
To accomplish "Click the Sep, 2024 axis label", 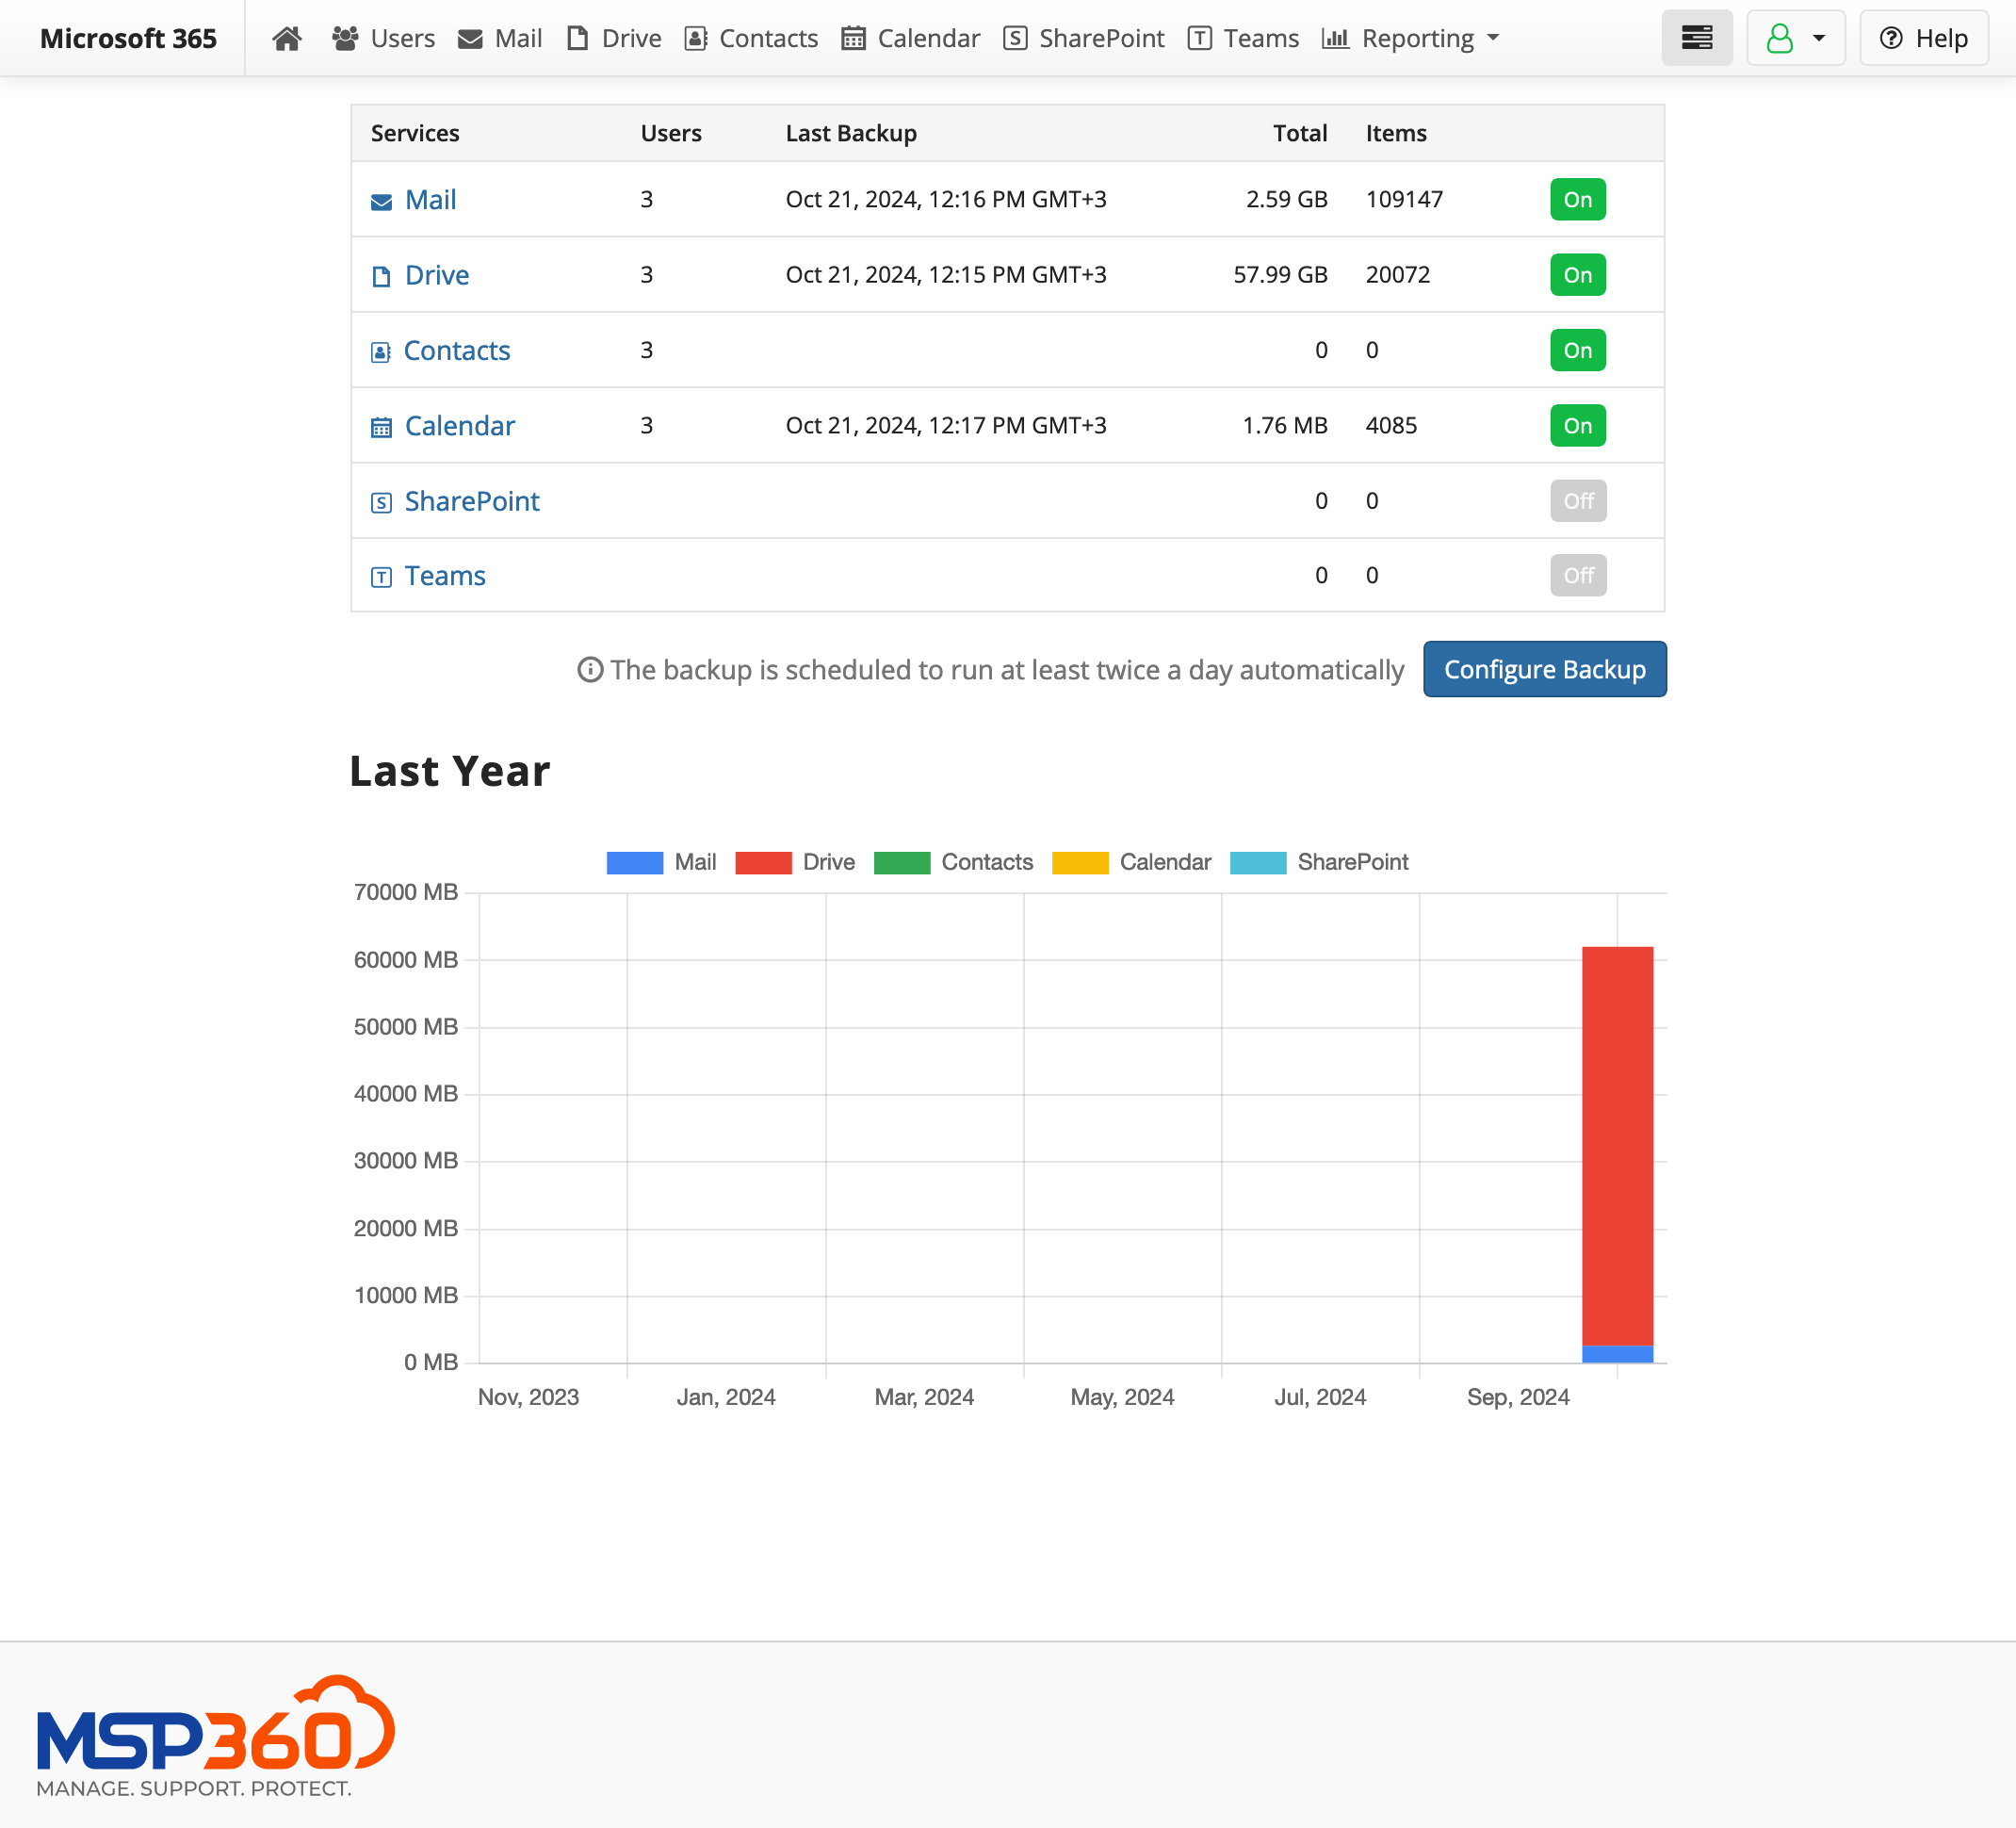I will pos(1518,1397).
